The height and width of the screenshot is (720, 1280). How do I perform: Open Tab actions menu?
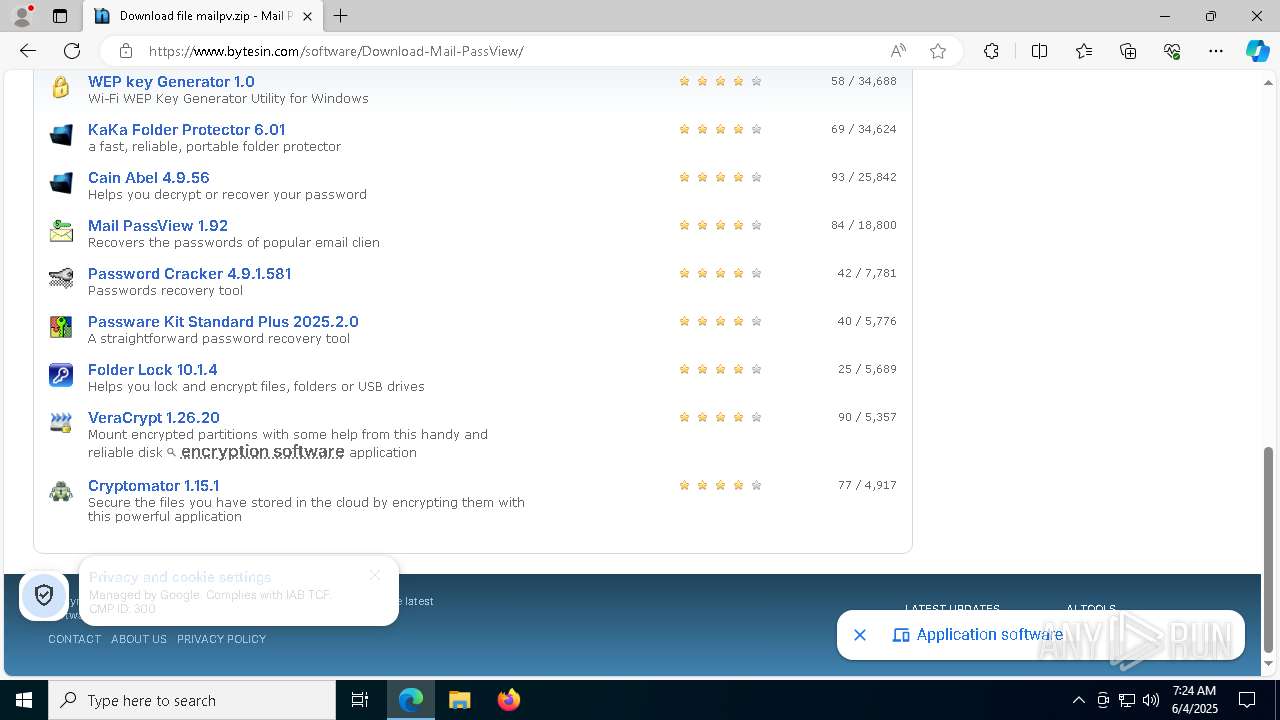tap(60, 16)
